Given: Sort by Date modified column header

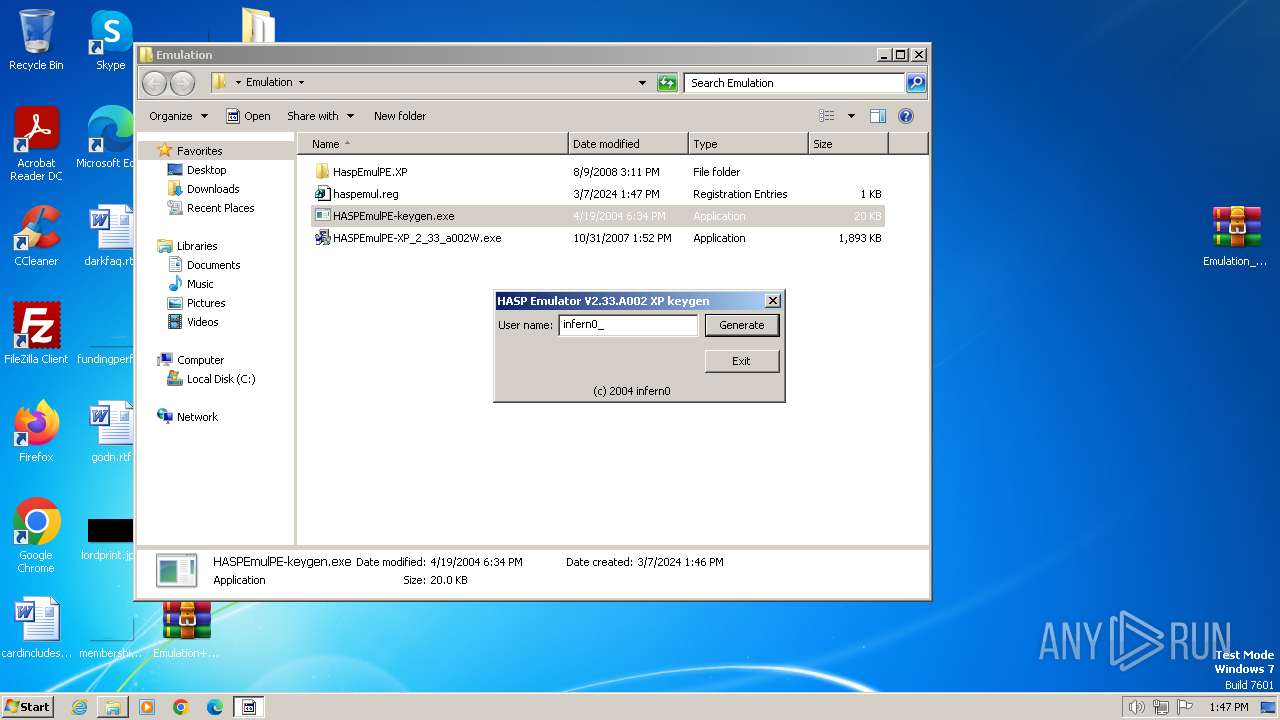Looking at the screenshot, I should [628, 144].
